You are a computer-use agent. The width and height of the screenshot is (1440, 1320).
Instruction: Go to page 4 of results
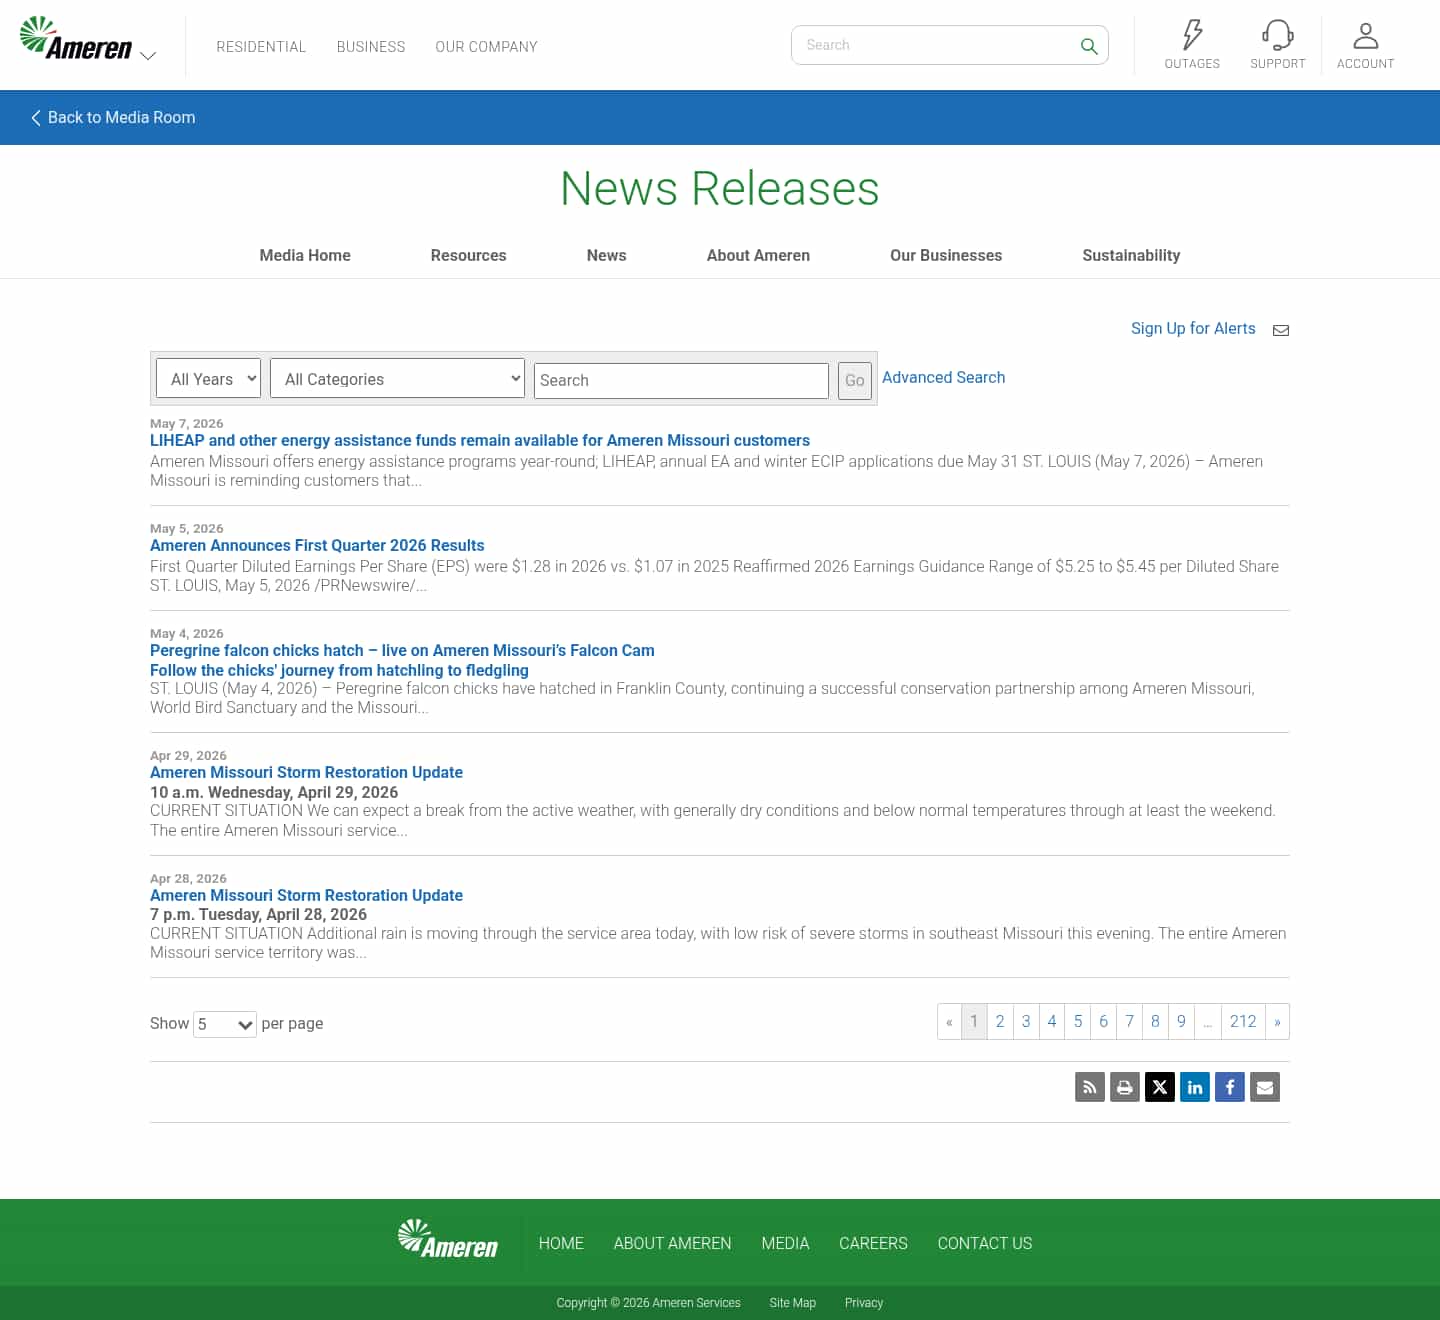(1052, 1022)
